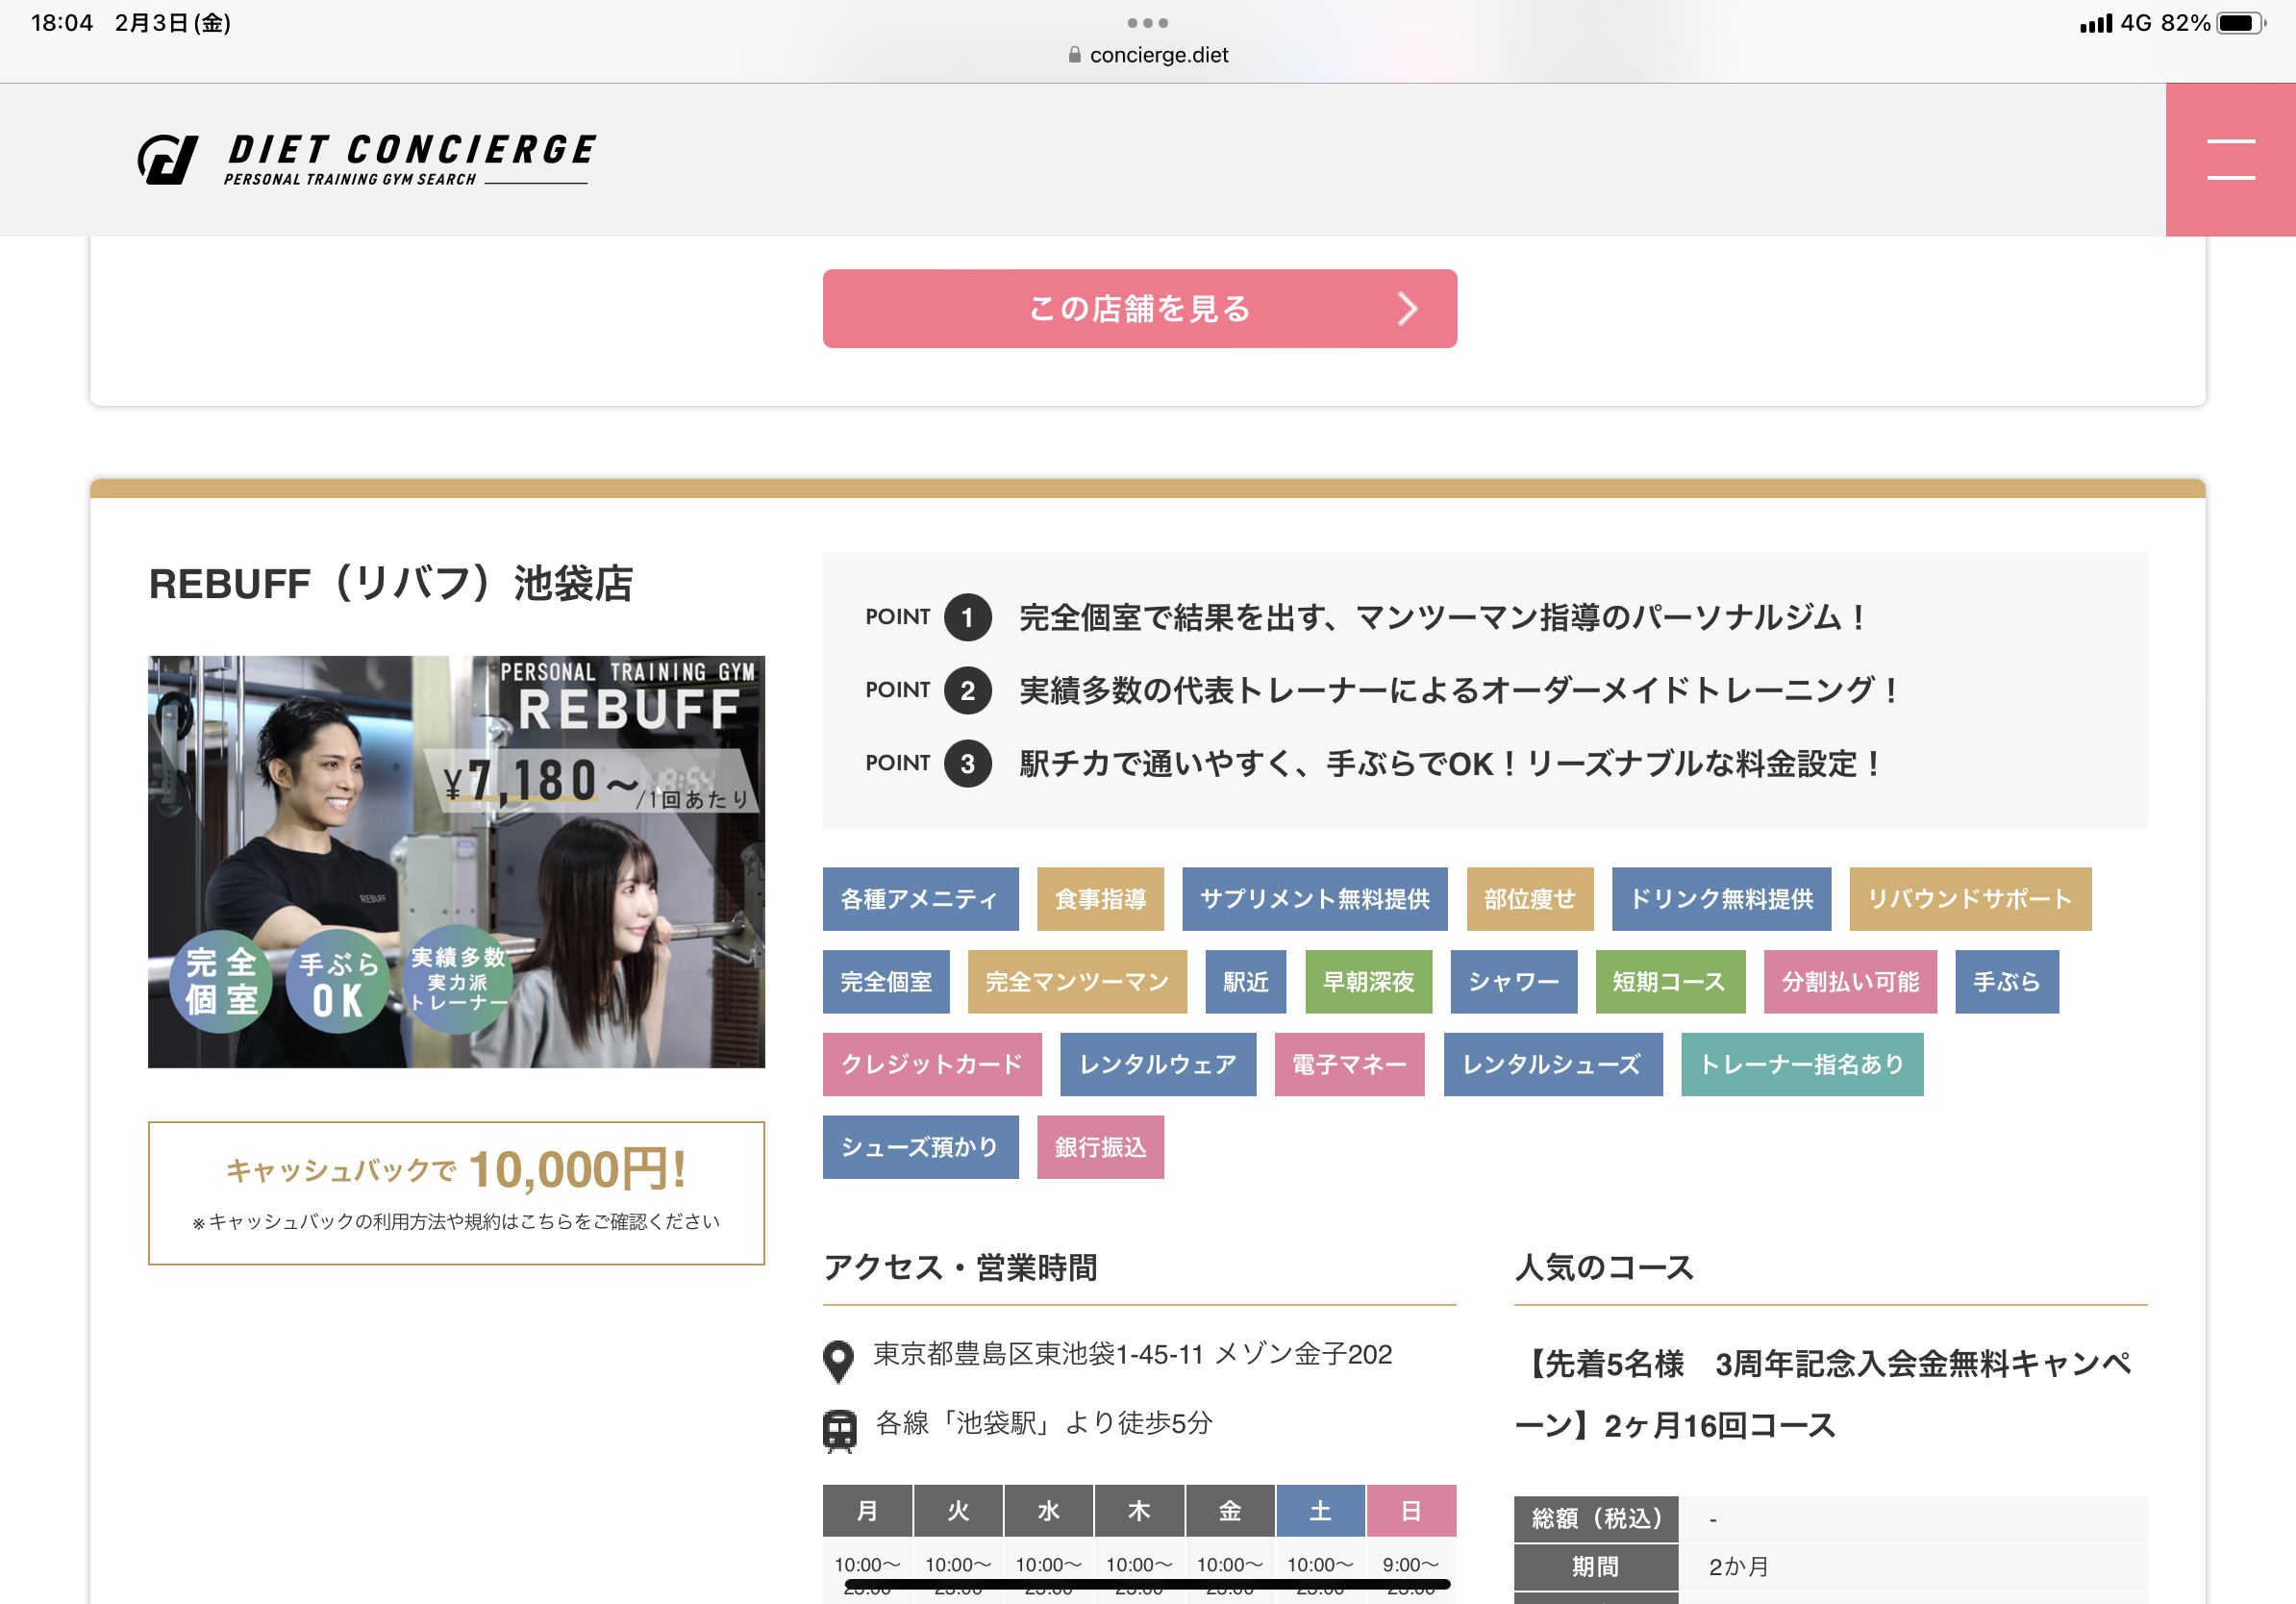Tap the 18:04 status bar clock
This screenshot has height=1604, width=2296.
[62, 23]
